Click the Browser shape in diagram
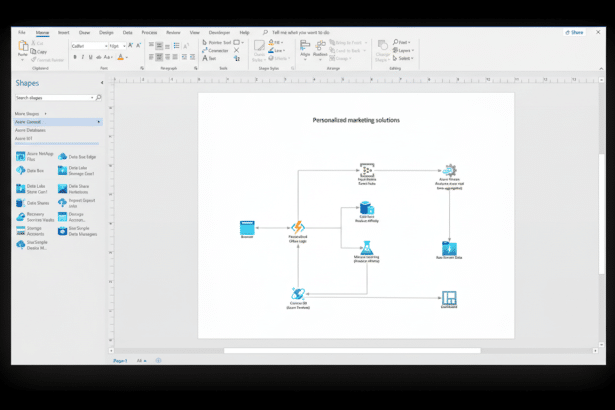Viewport: 615px width, 410px height. pos(247,228)
